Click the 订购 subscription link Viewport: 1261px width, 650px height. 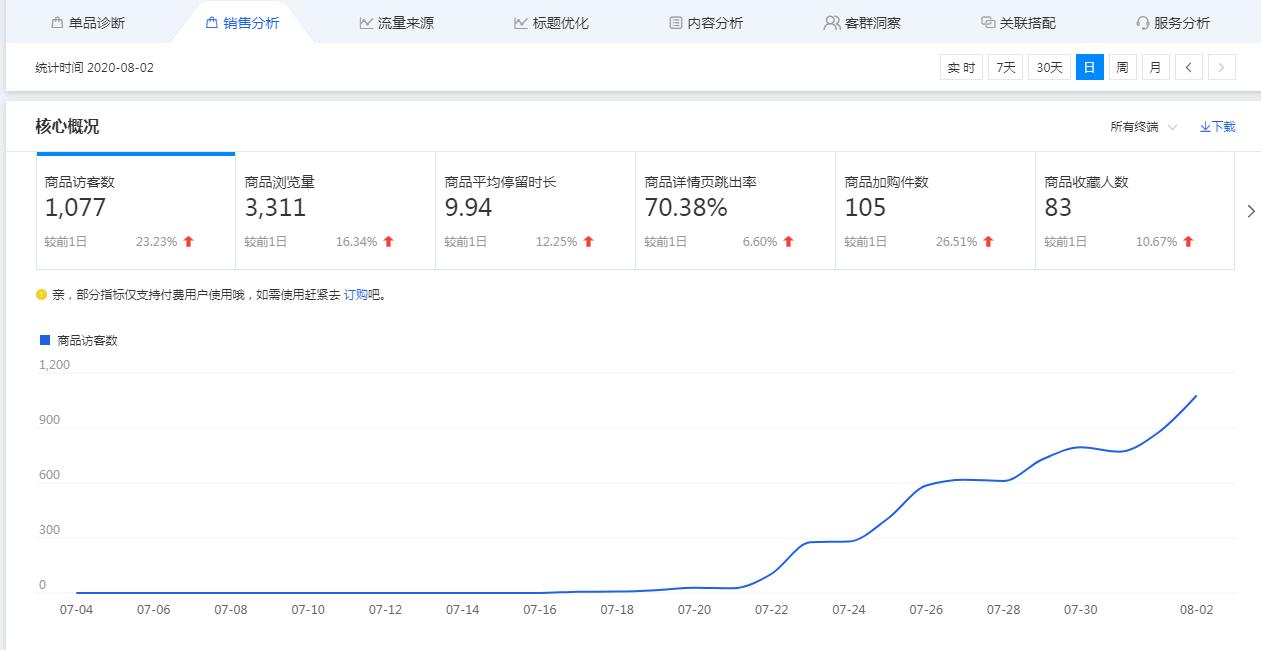click(355, 295)
